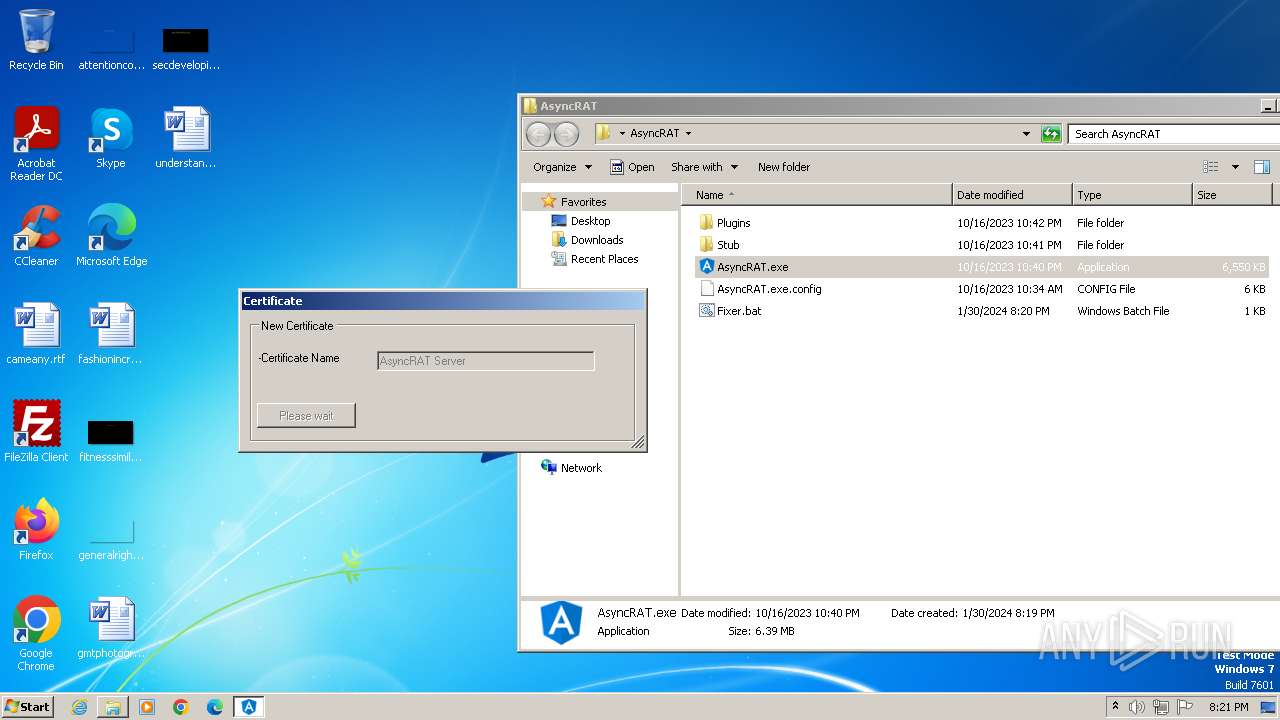Open the Organize dropdown menu
Screen dimensions: 1280x720
(x=562, y=167)
